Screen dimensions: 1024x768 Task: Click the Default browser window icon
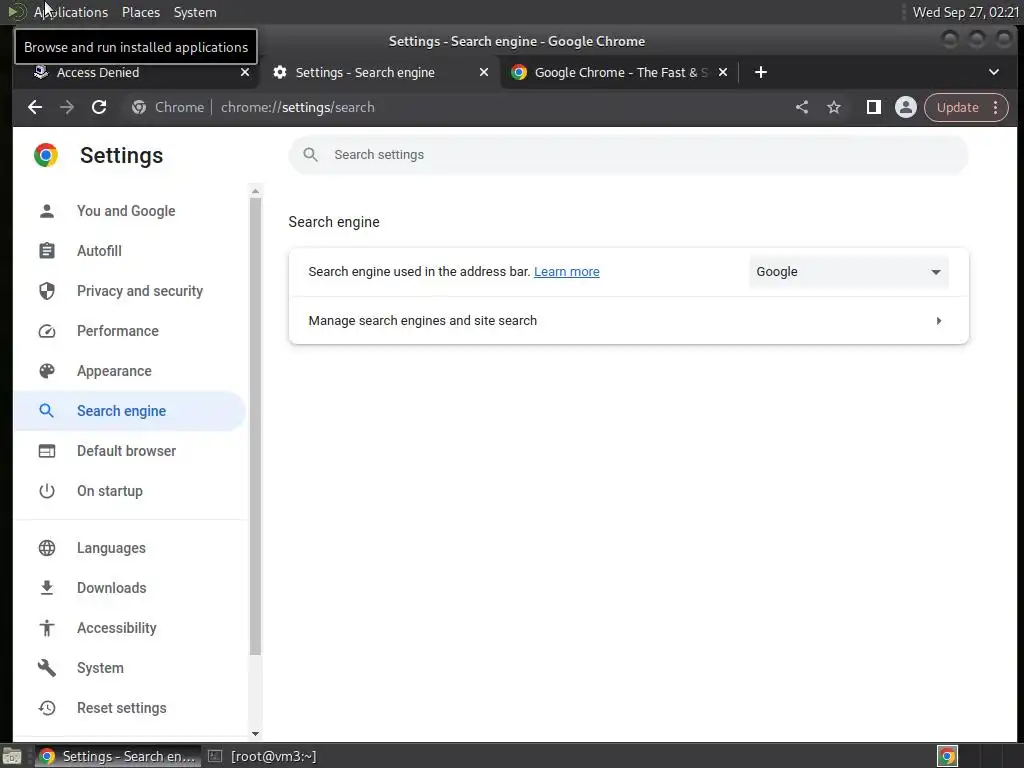47,451
